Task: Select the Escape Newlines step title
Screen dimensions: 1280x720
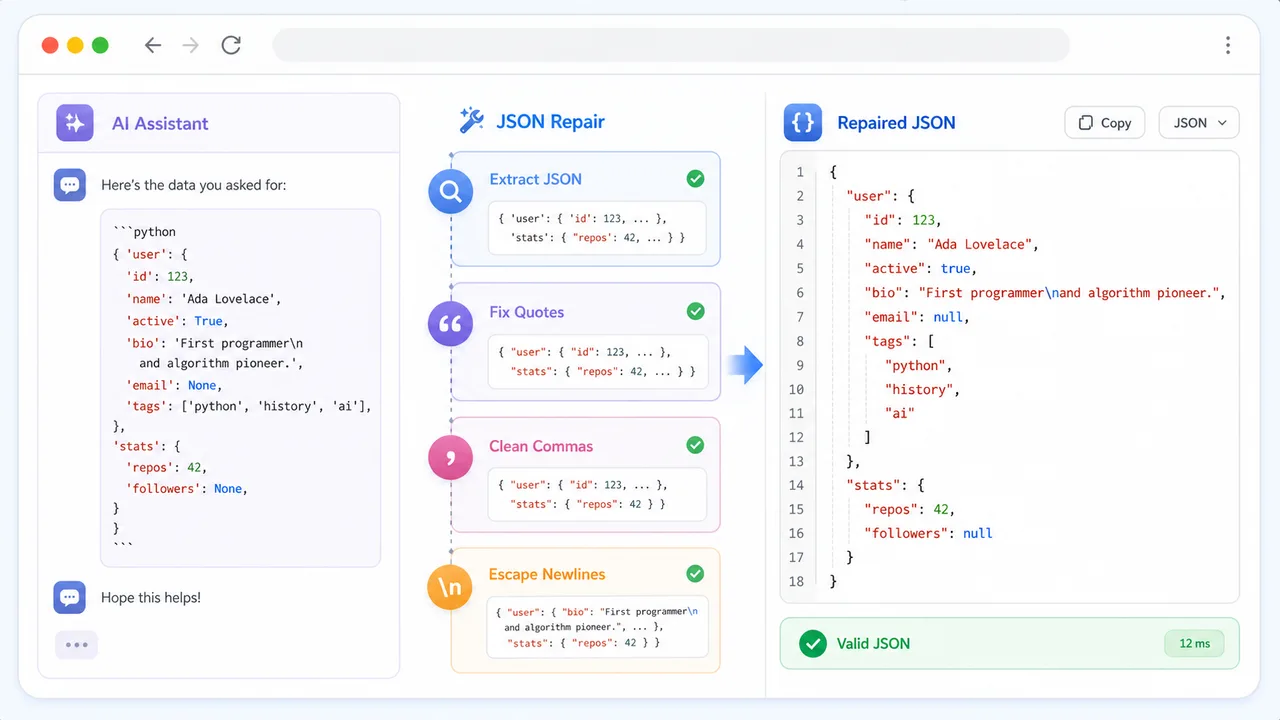Action: coord(547,574)
